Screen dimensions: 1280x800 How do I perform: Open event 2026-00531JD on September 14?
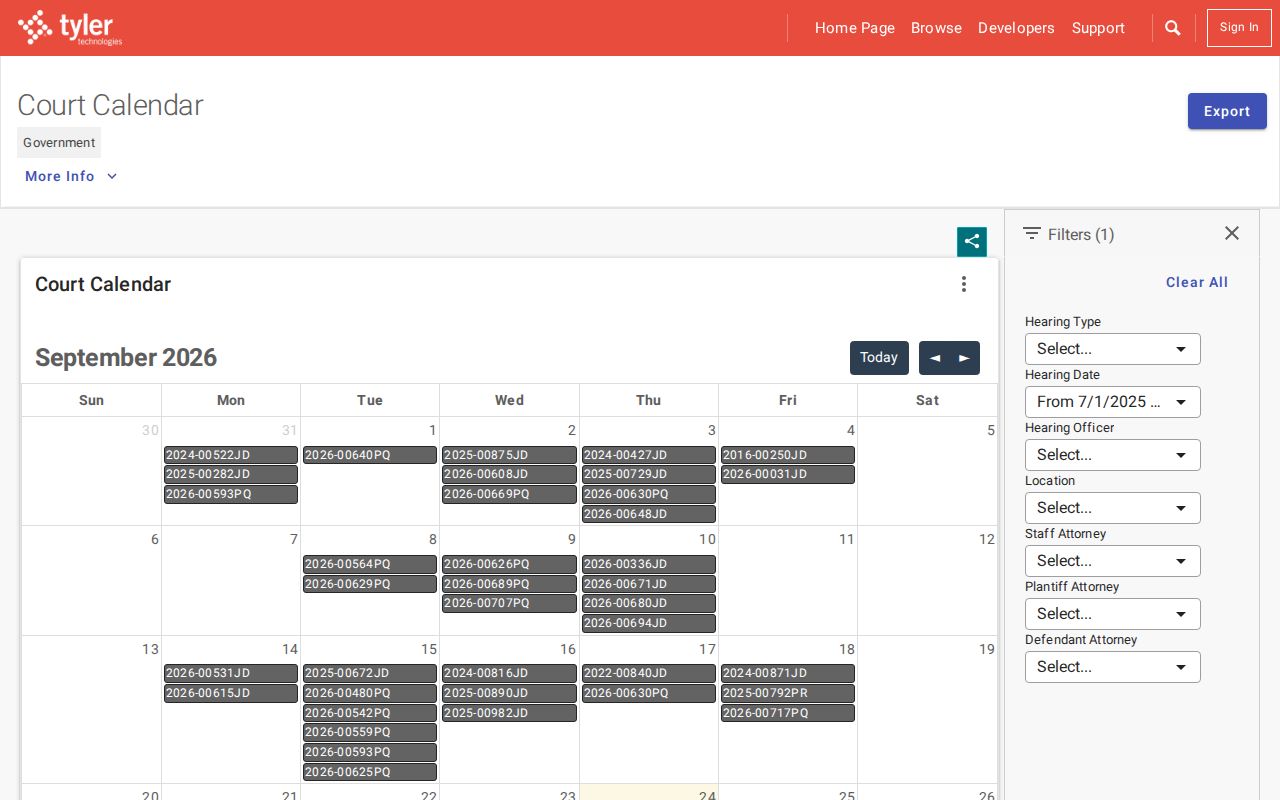pyautogui.click(x=231, y=673)
